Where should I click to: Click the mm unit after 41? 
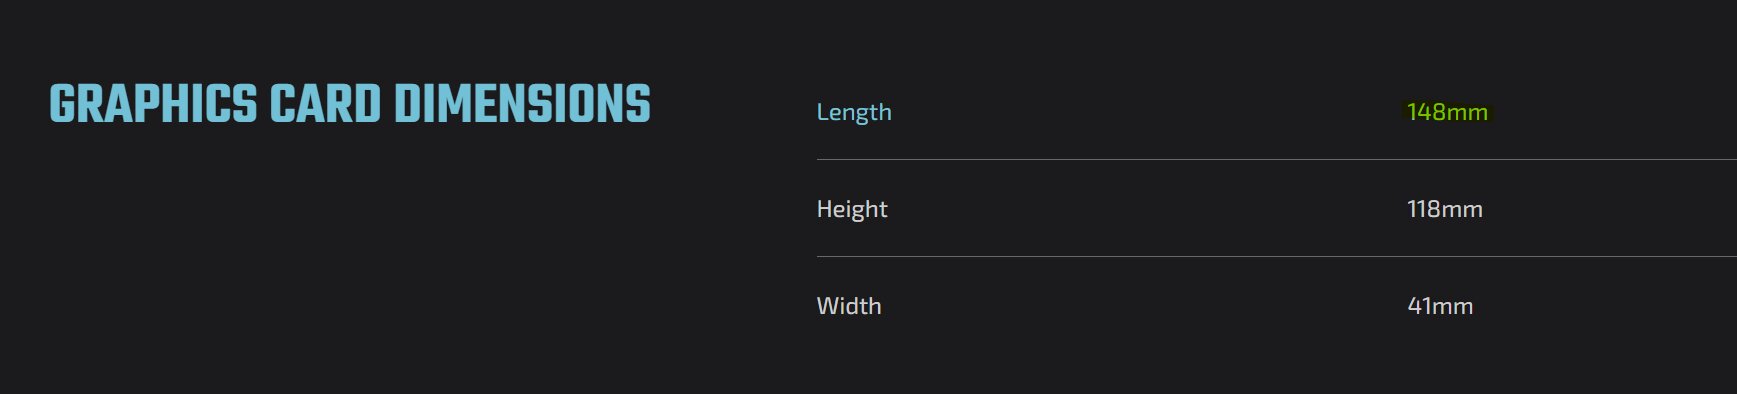(x=1453, y=307)
